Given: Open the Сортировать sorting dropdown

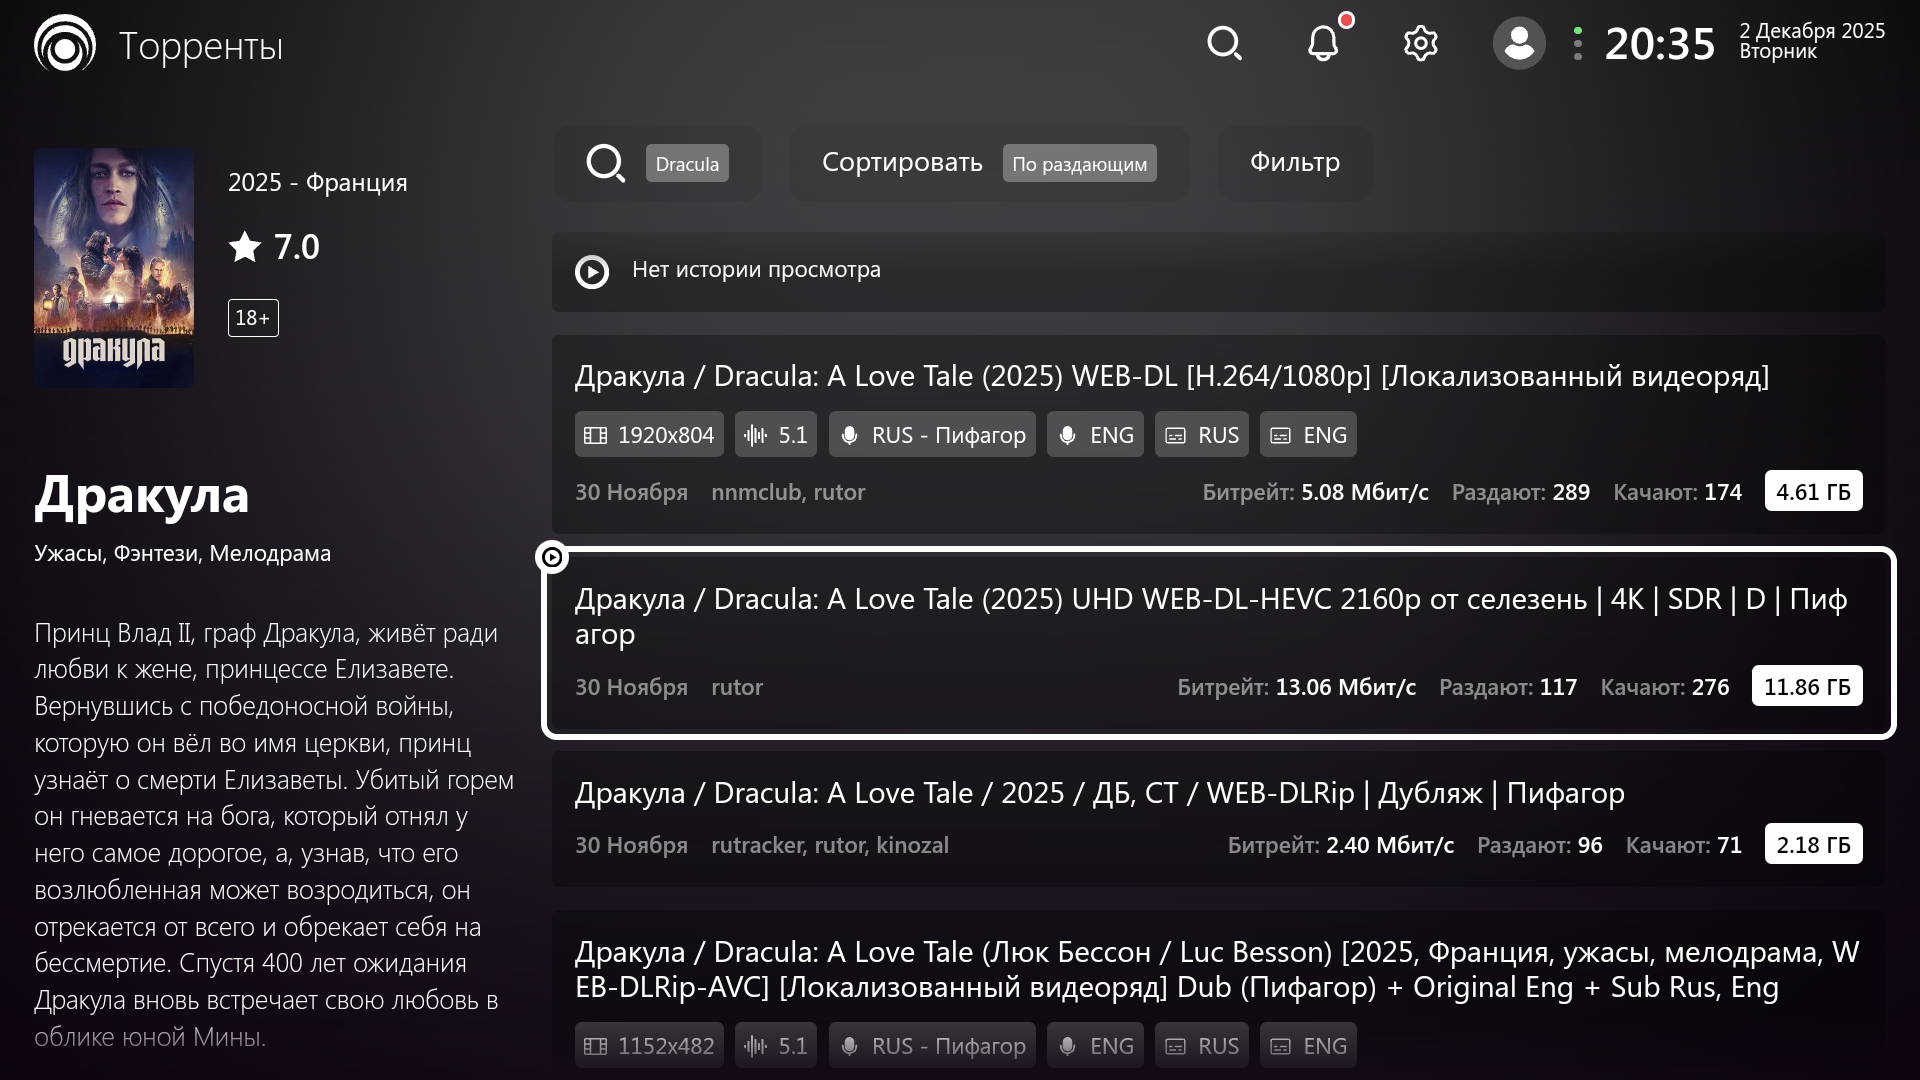Looking at the screenshot, I should (x=902, y=163).
